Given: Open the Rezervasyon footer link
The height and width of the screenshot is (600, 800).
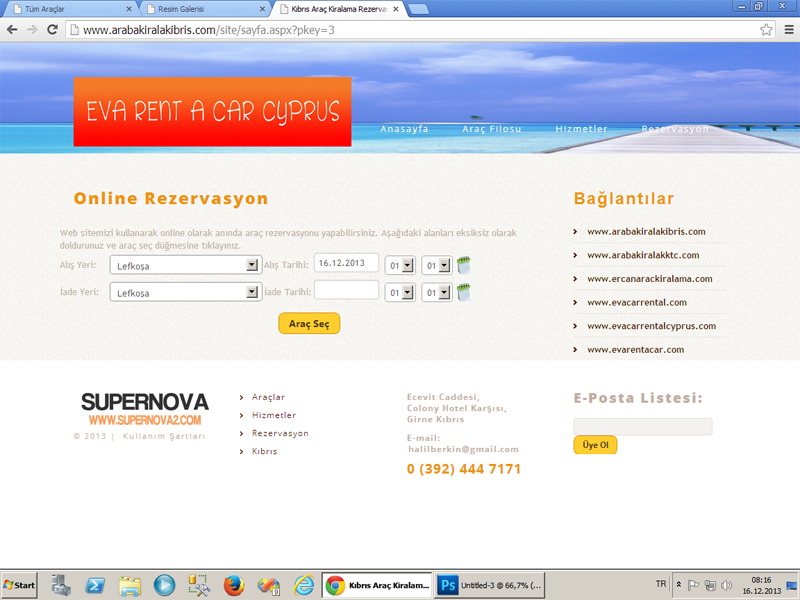Looking at the screenshot, I should 280,433.
